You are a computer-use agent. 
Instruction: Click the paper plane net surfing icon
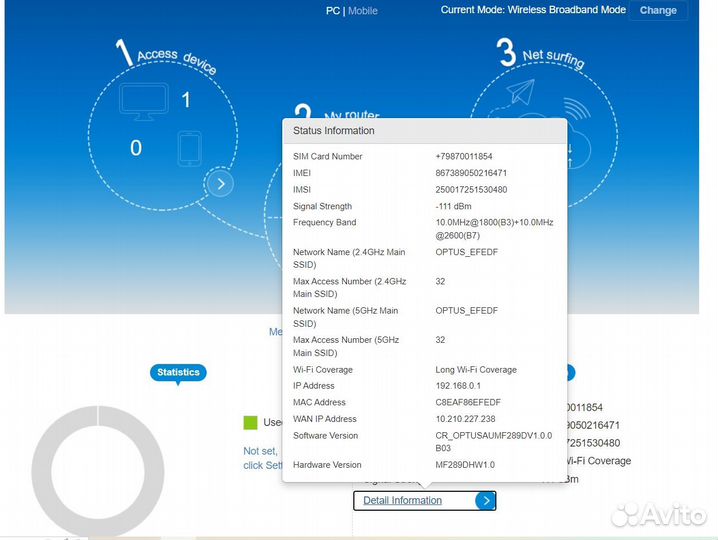[x=521, y=92]
